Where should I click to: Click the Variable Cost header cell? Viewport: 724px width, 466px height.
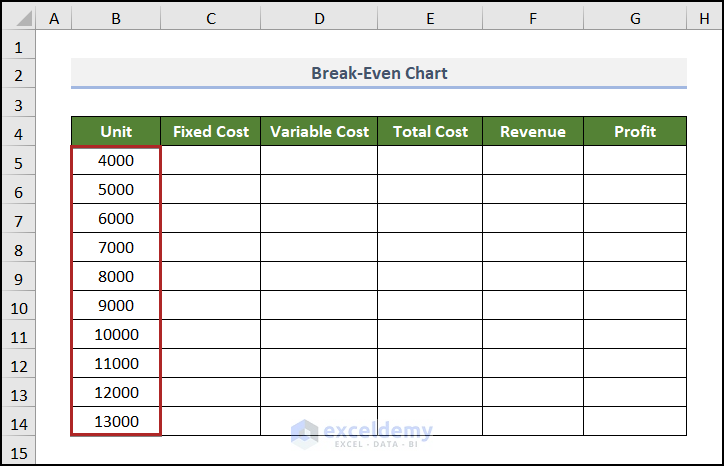(319, 132)
